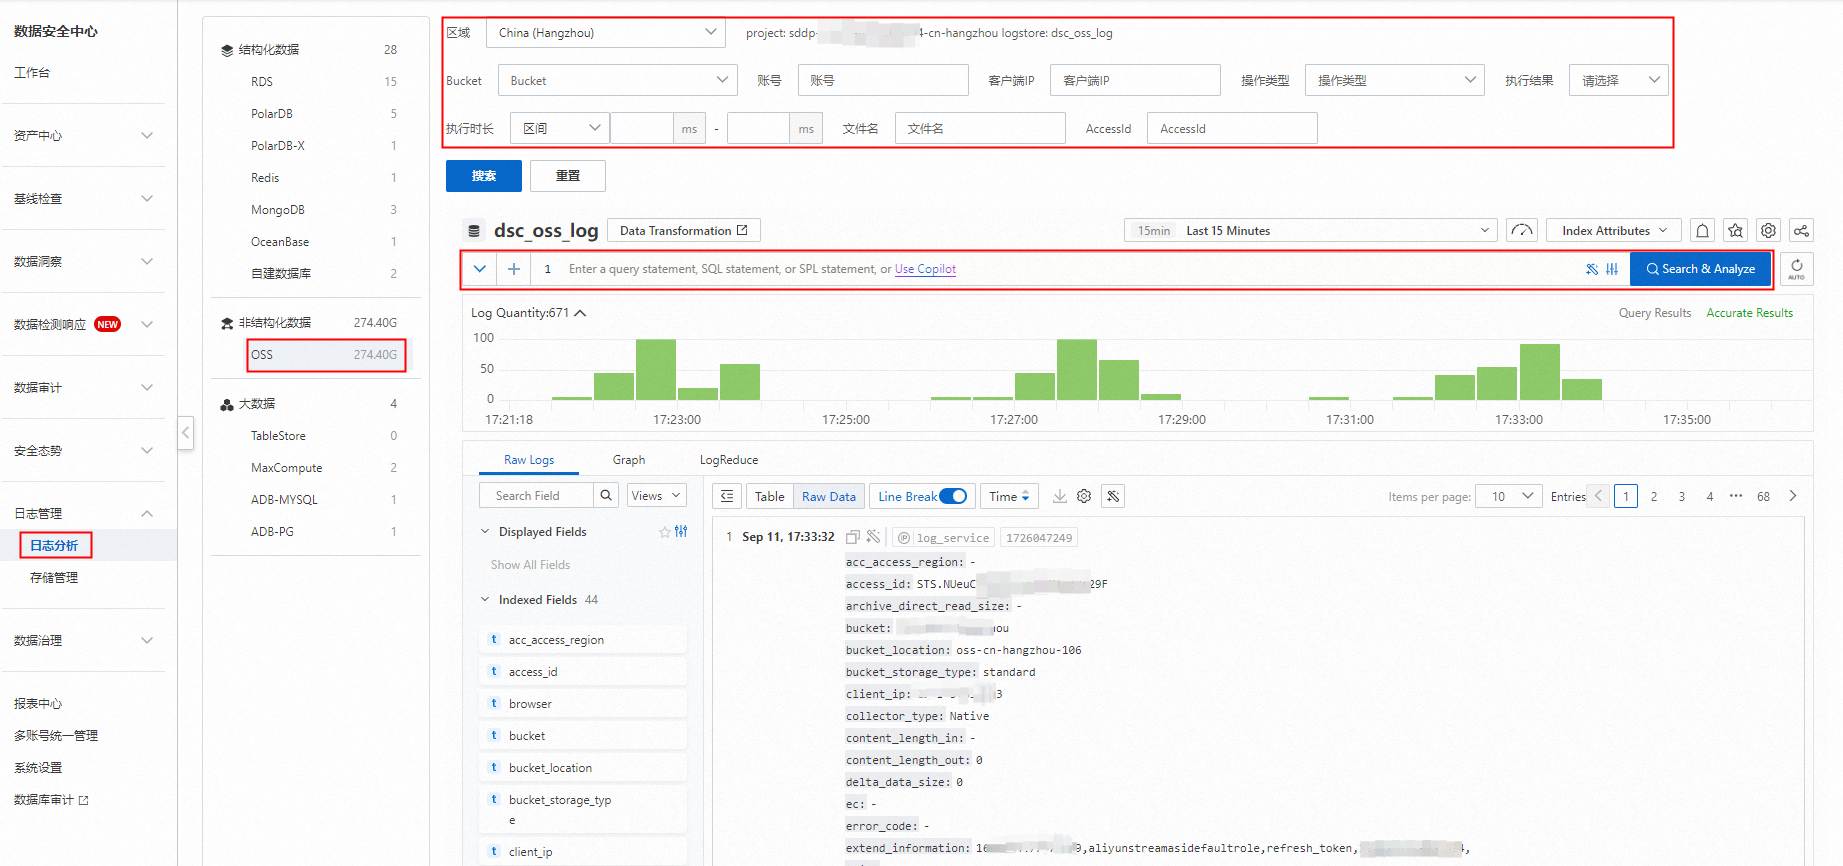1843x866 pixels.
Task: Click the dashboard gauge icon
Action: [x=1522, y=231]
